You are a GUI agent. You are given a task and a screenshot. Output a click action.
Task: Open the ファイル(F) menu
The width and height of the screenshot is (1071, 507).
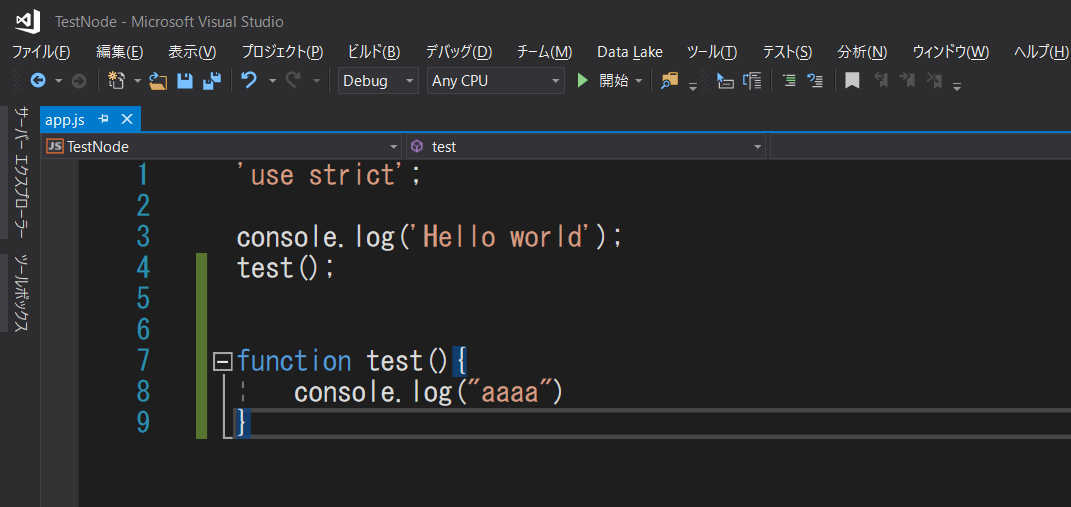[x=40, y=52]
